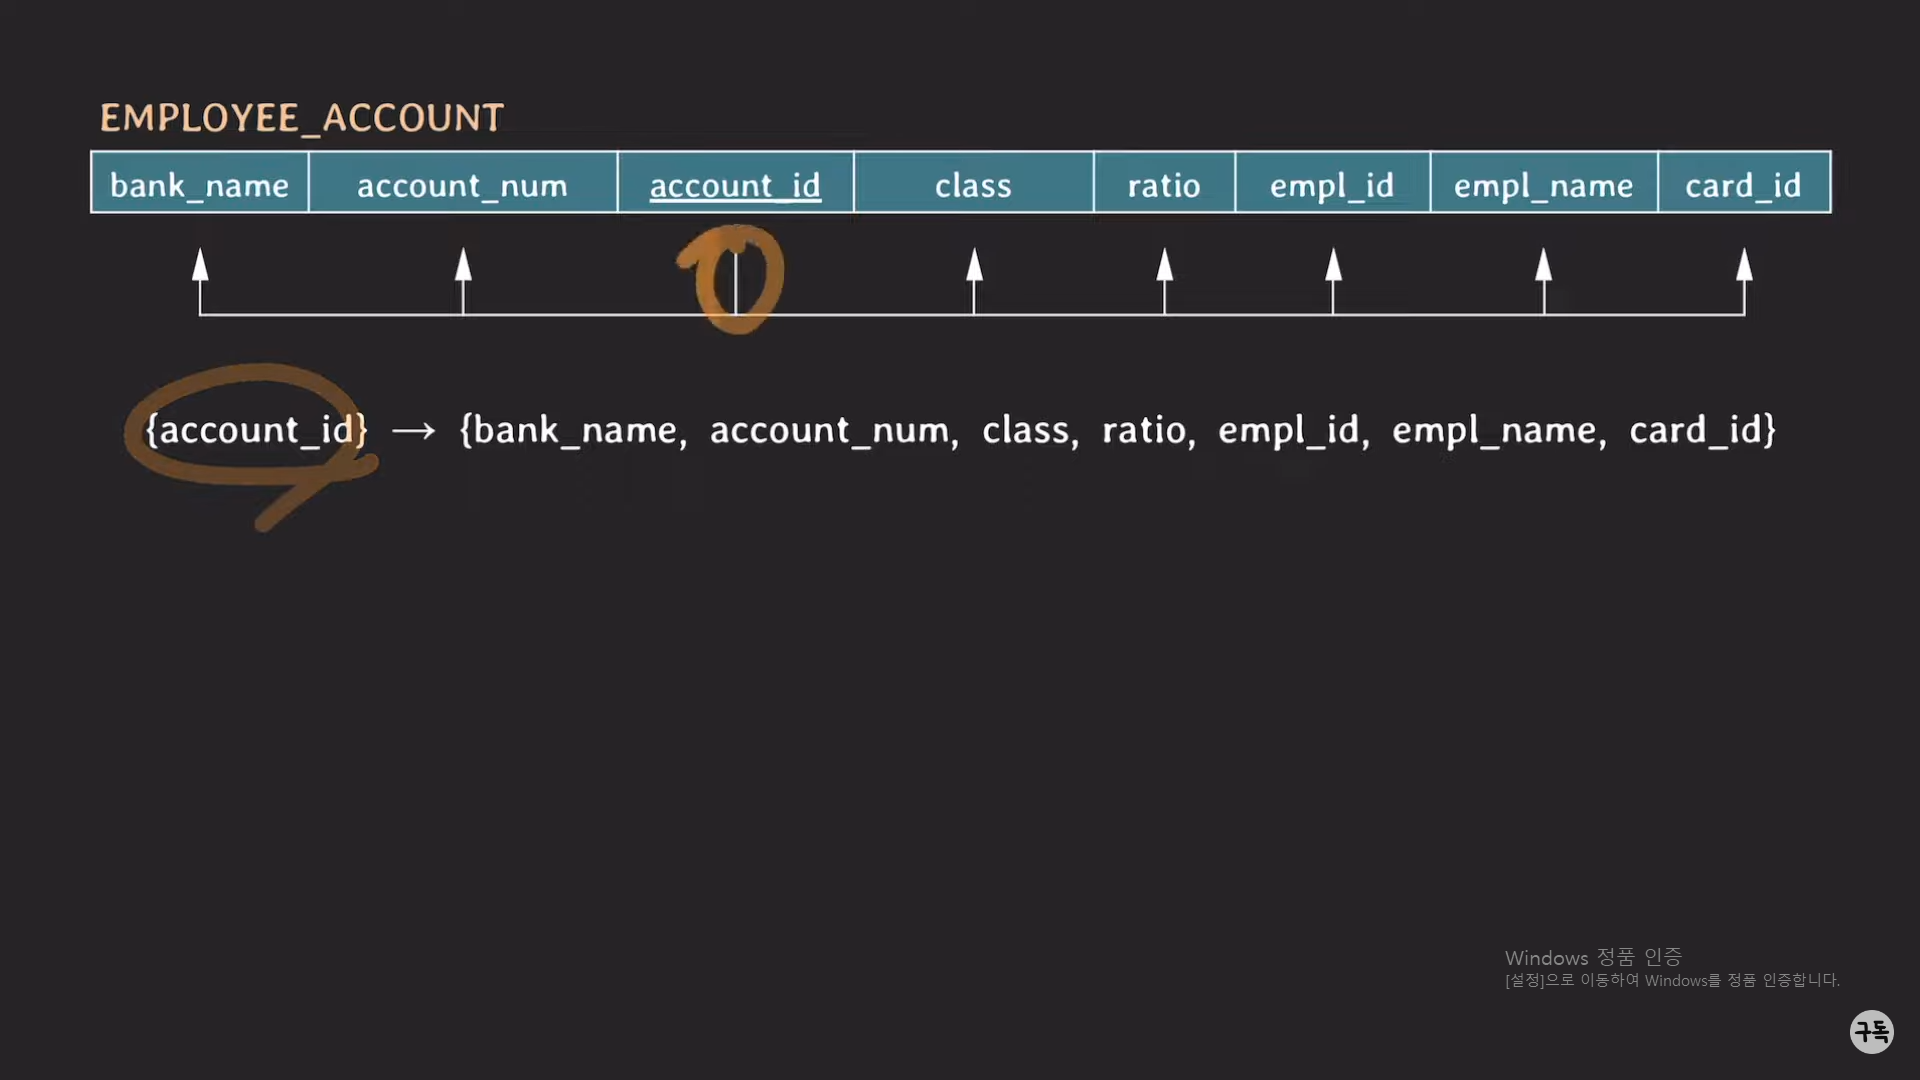Screen dimensions: 1920x1080
Task: Click the underlined account_id header cell
Action: (x=735, y=184)
